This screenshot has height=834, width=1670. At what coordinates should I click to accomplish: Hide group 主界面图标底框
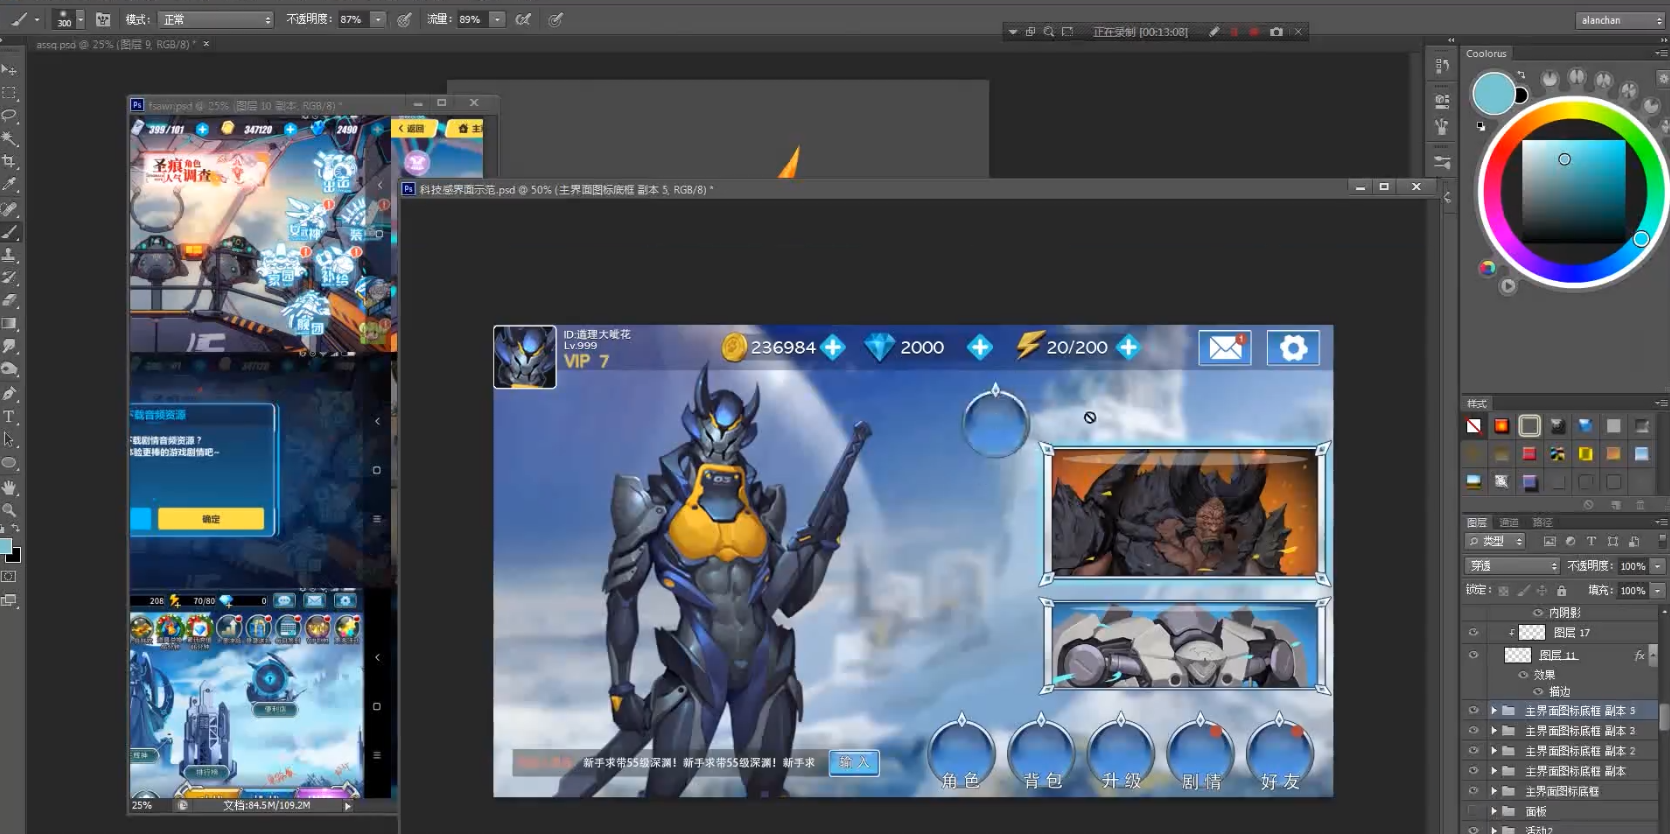[x=1473, y=791]
